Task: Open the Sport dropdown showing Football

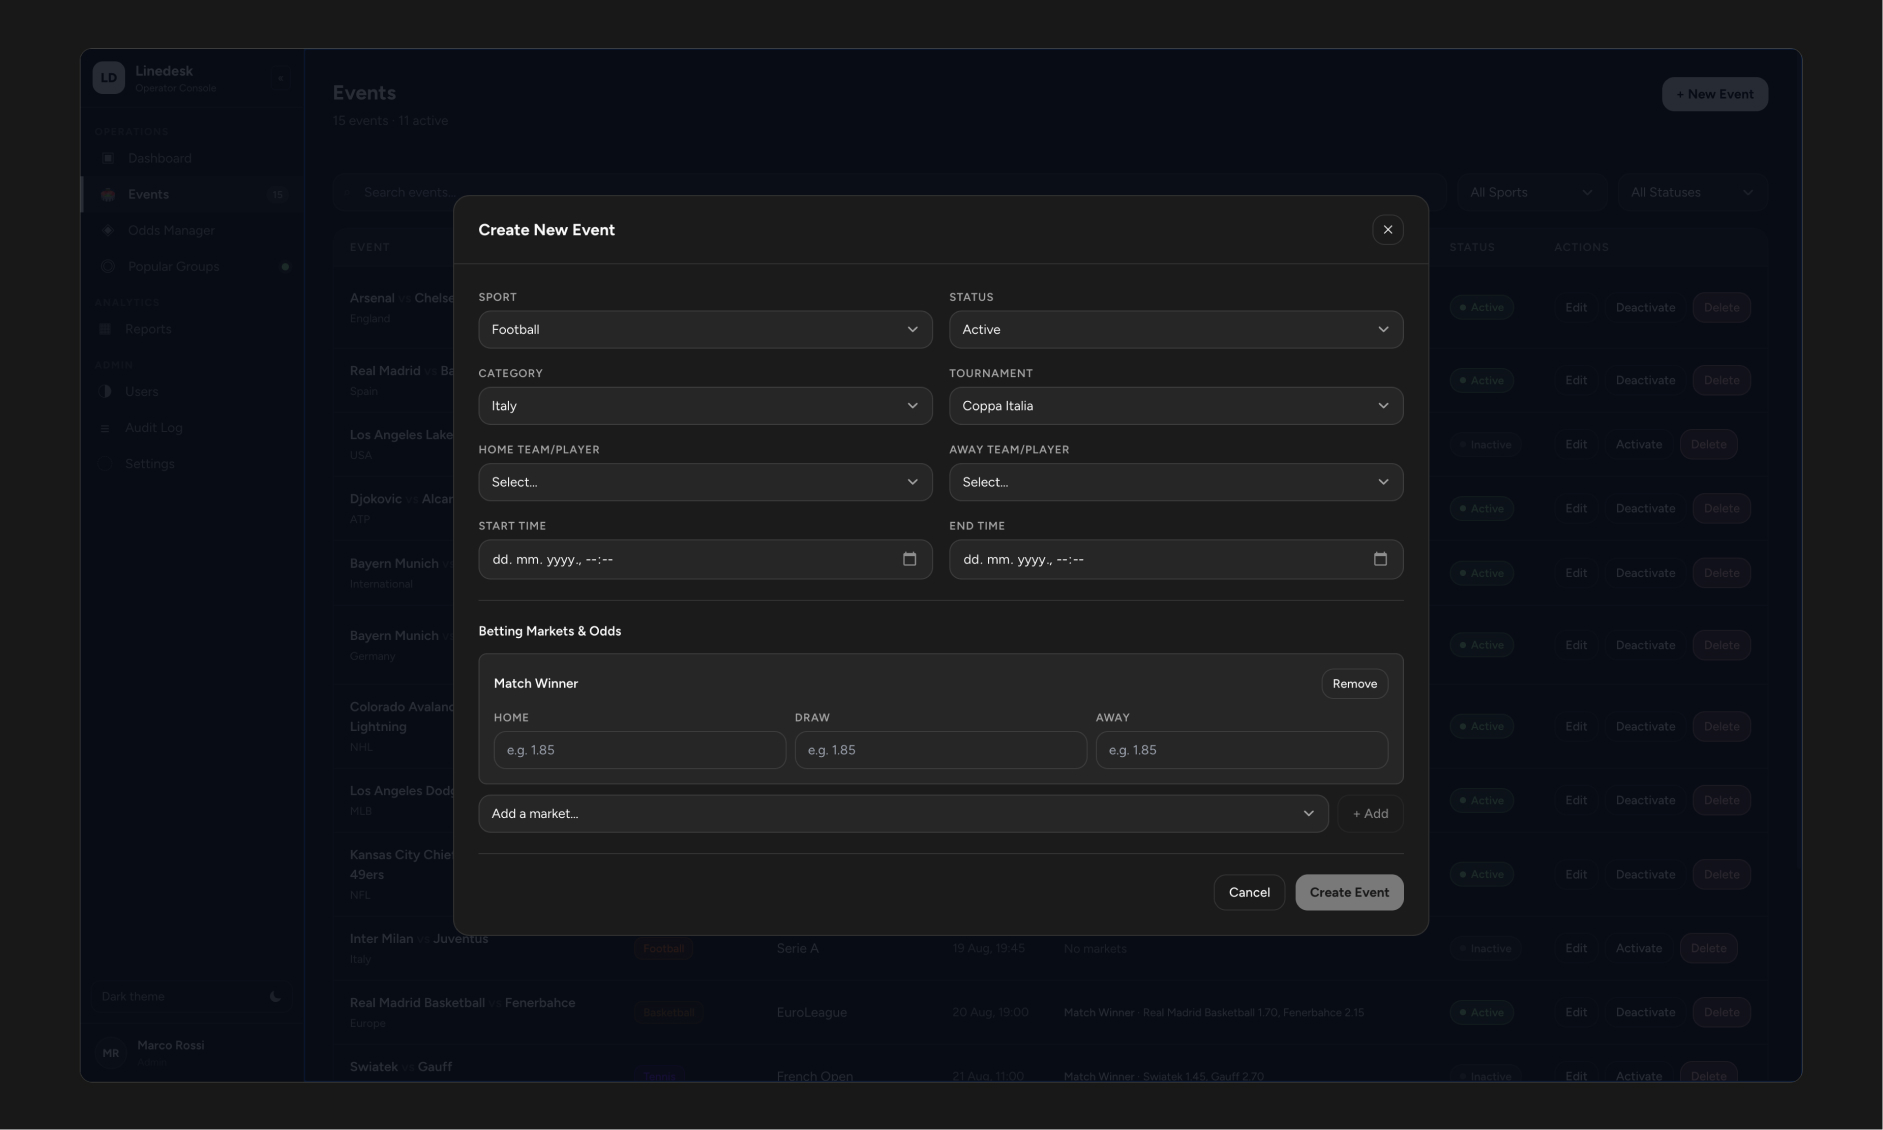Action: pyautogui.click(x=705, y=329)
